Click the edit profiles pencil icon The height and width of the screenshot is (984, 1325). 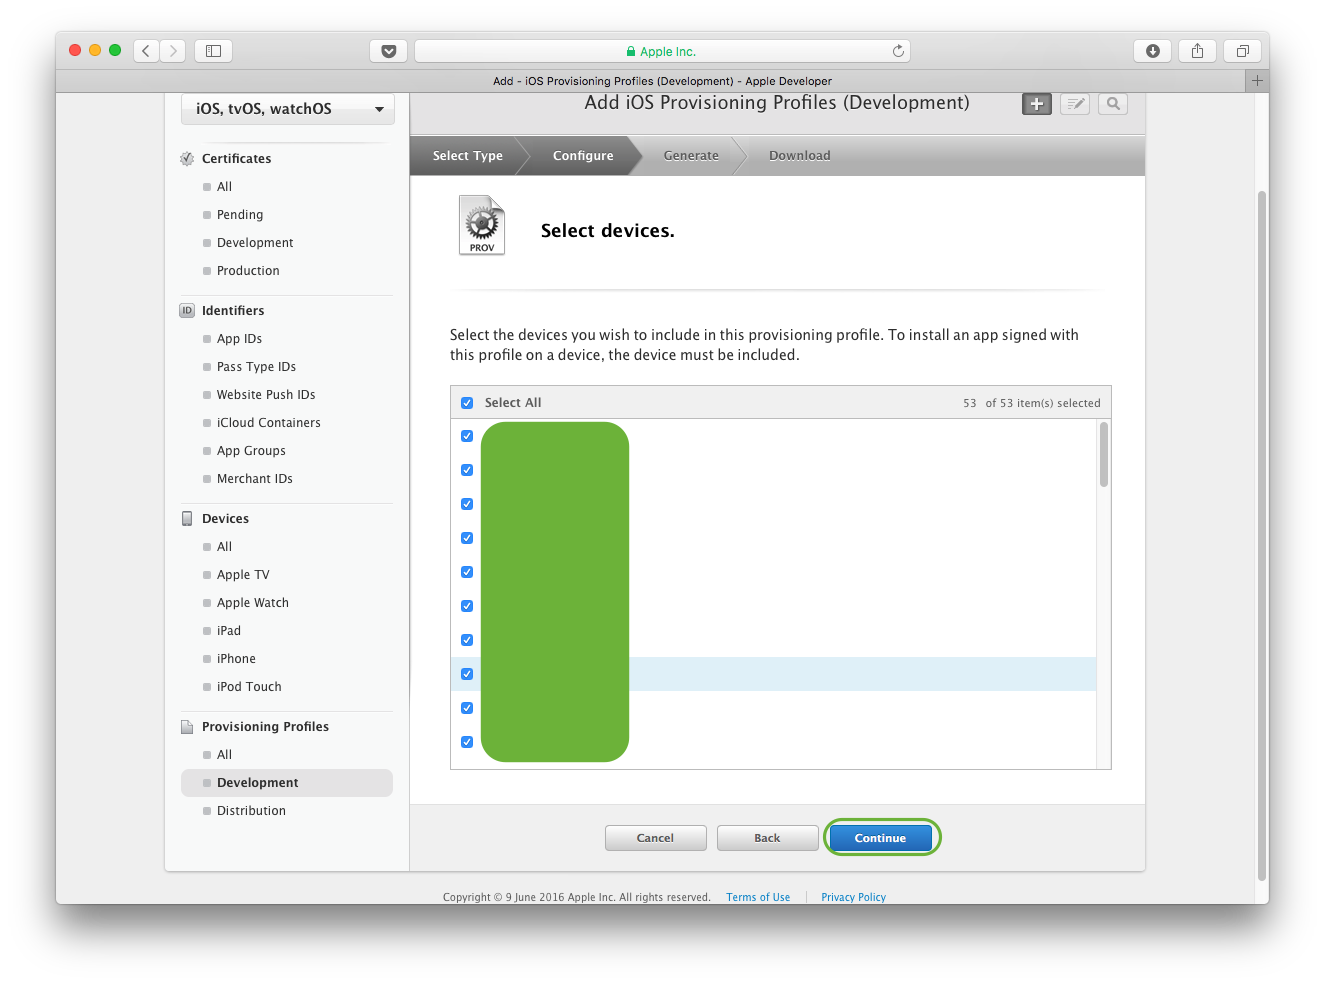pyautogui.click(x=1075, y=103)
